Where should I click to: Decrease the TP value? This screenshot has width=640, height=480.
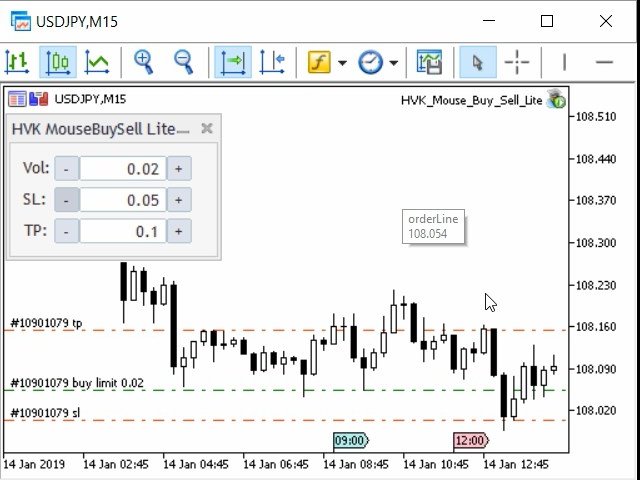click(x=66, y=231)
